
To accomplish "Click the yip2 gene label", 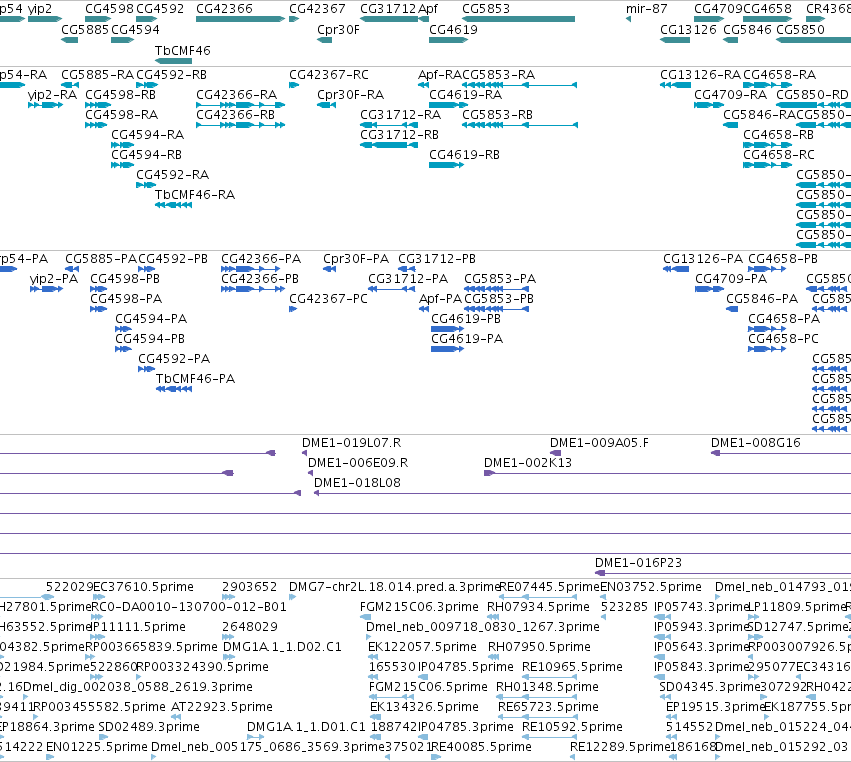I will 40,9.
